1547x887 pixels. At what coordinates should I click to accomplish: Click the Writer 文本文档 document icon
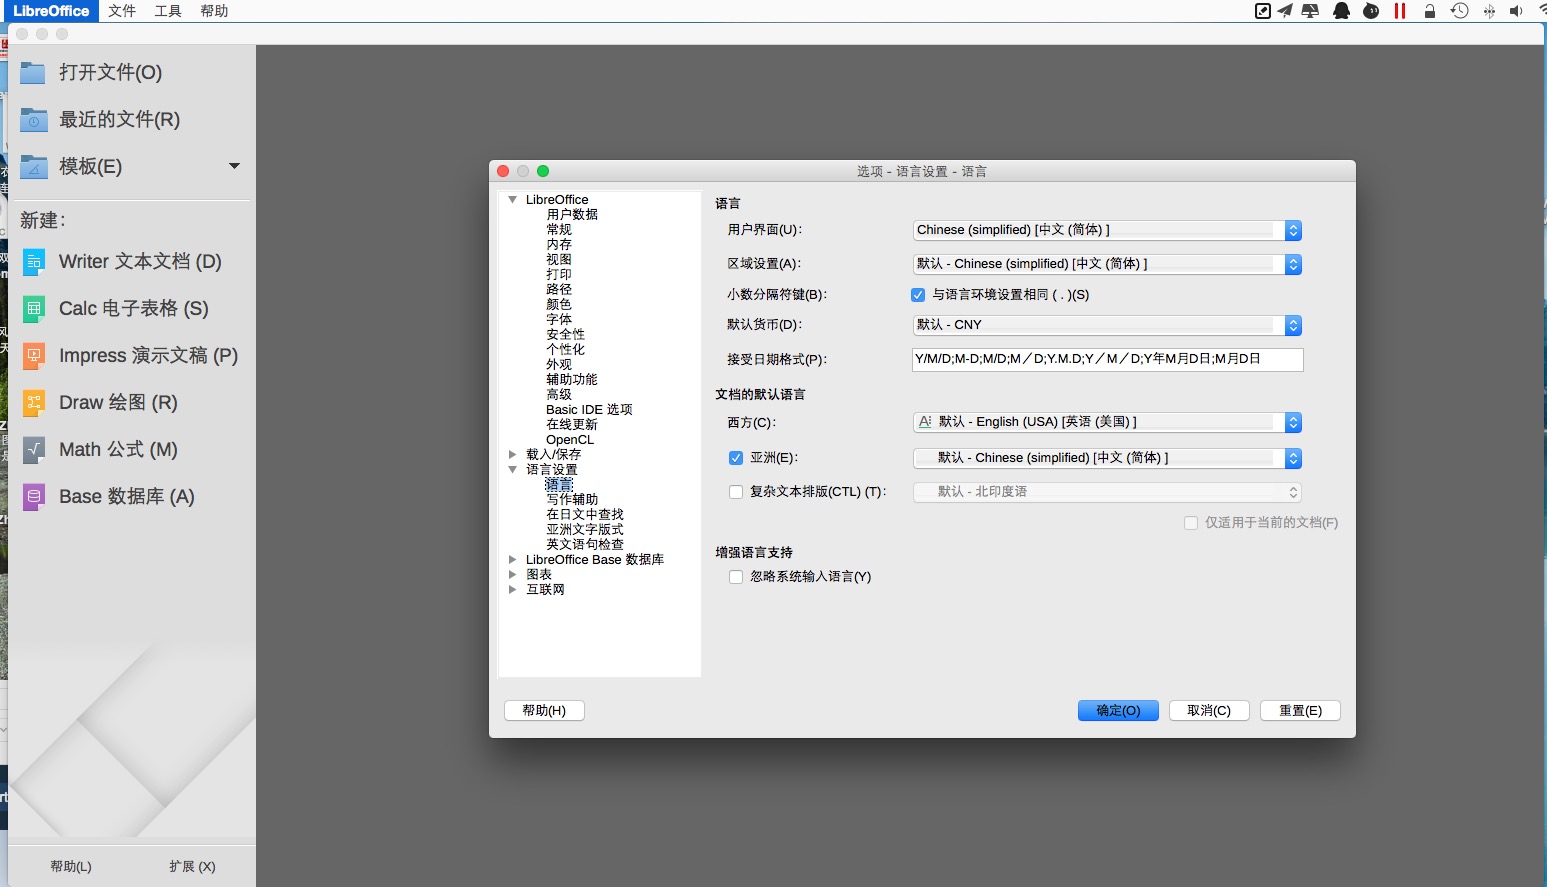click(34, 262)
